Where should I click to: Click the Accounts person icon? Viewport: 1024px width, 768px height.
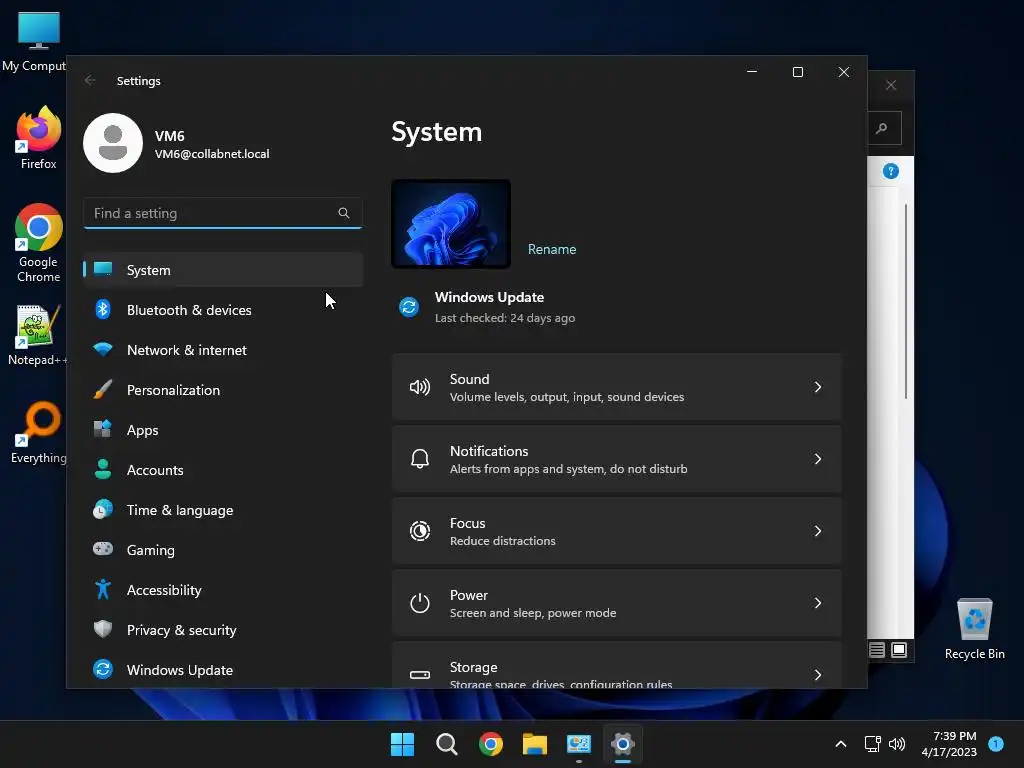103,470
